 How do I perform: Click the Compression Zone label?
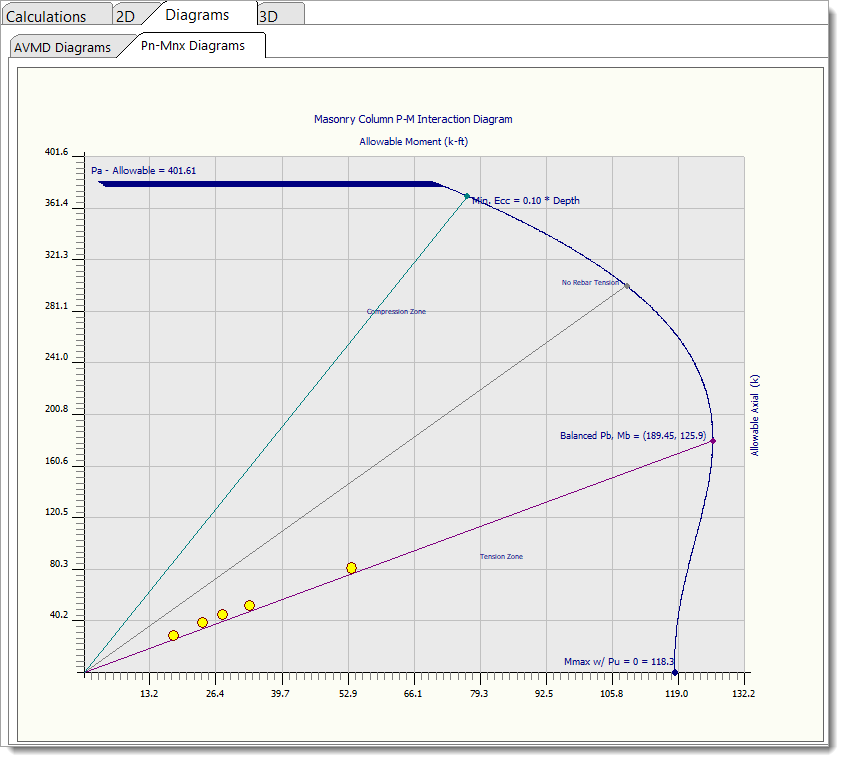click(396, 312)
